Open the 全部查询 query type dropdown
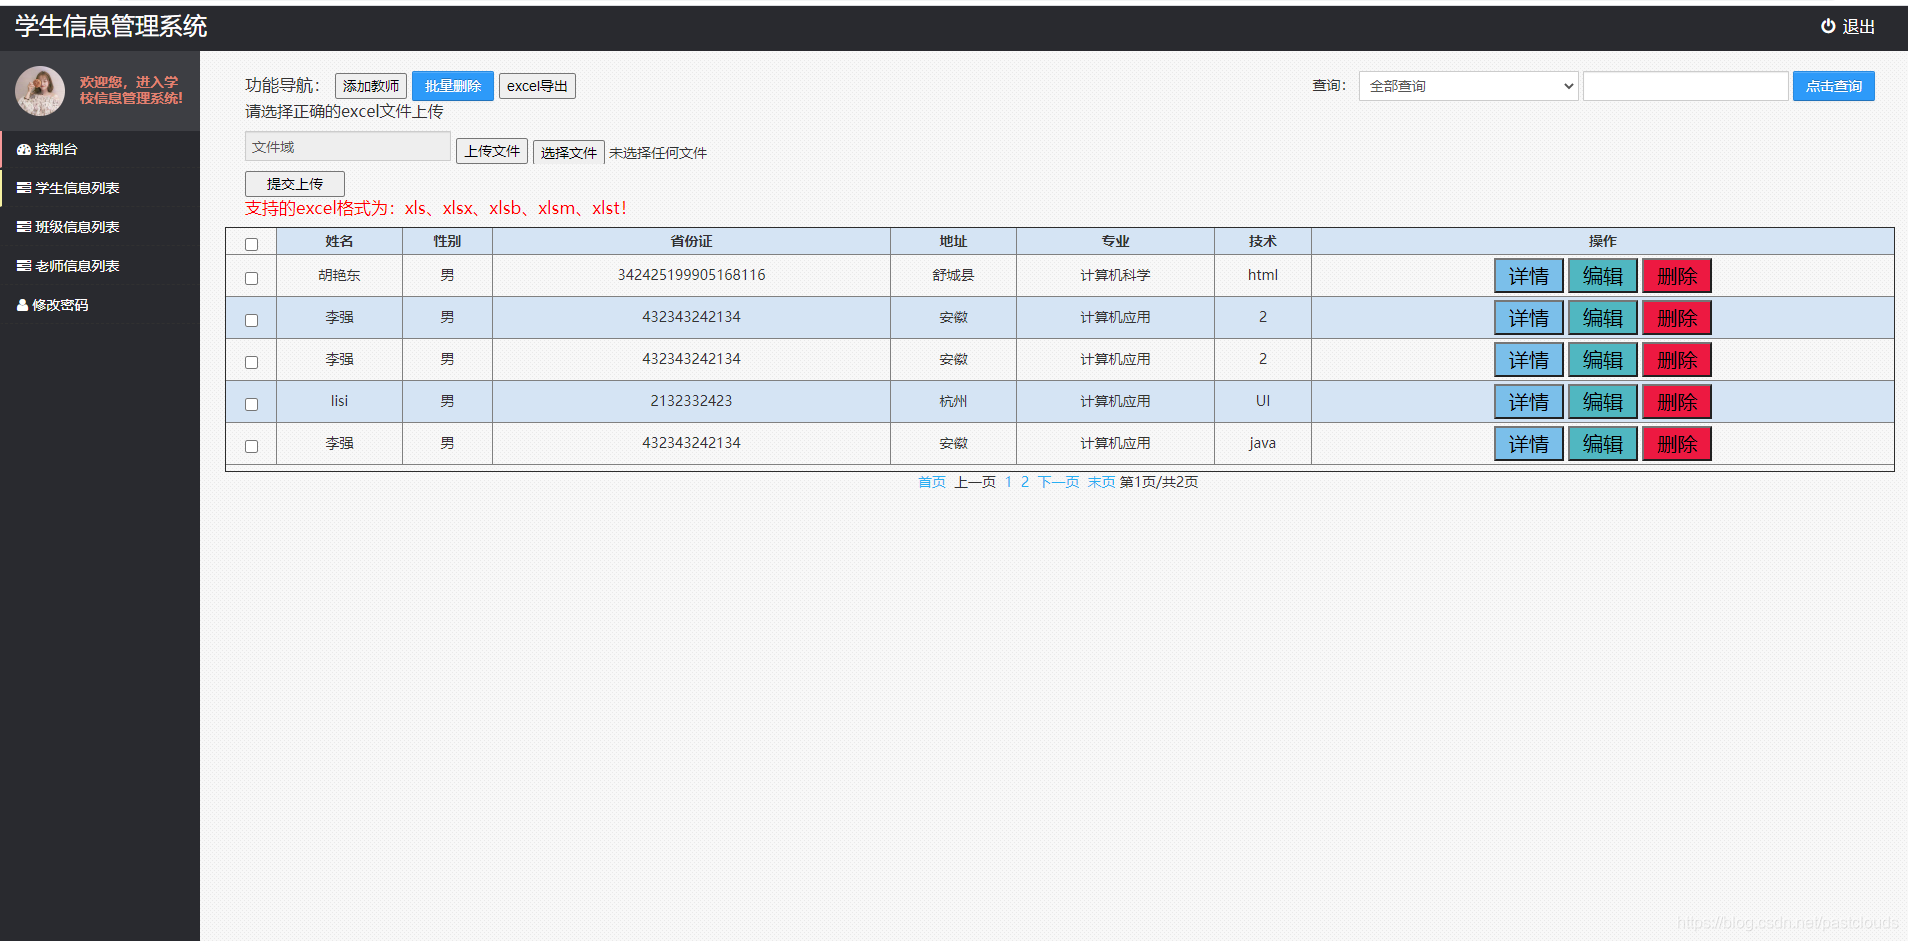1908x941 pixels. click(1468, 86)
